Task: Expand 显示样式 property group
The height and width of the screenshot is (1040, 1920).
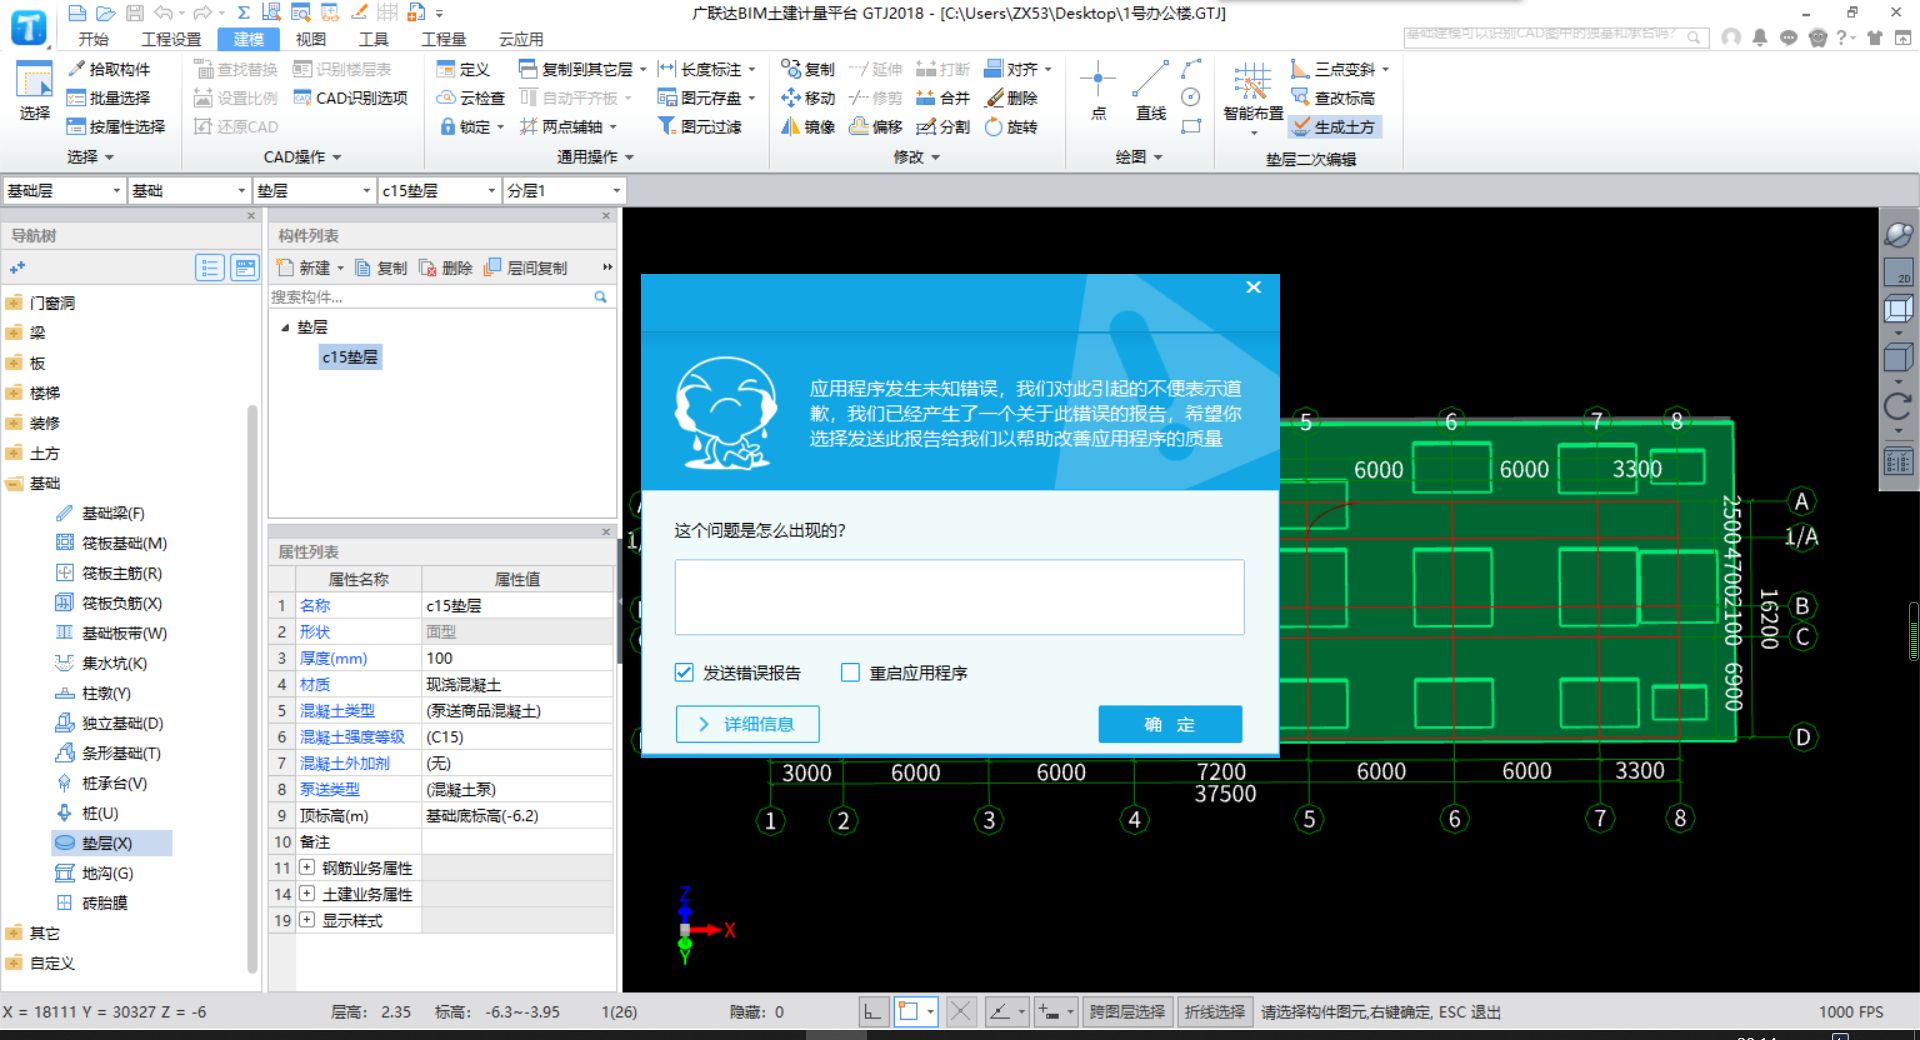Action: [x=307, y=920]
